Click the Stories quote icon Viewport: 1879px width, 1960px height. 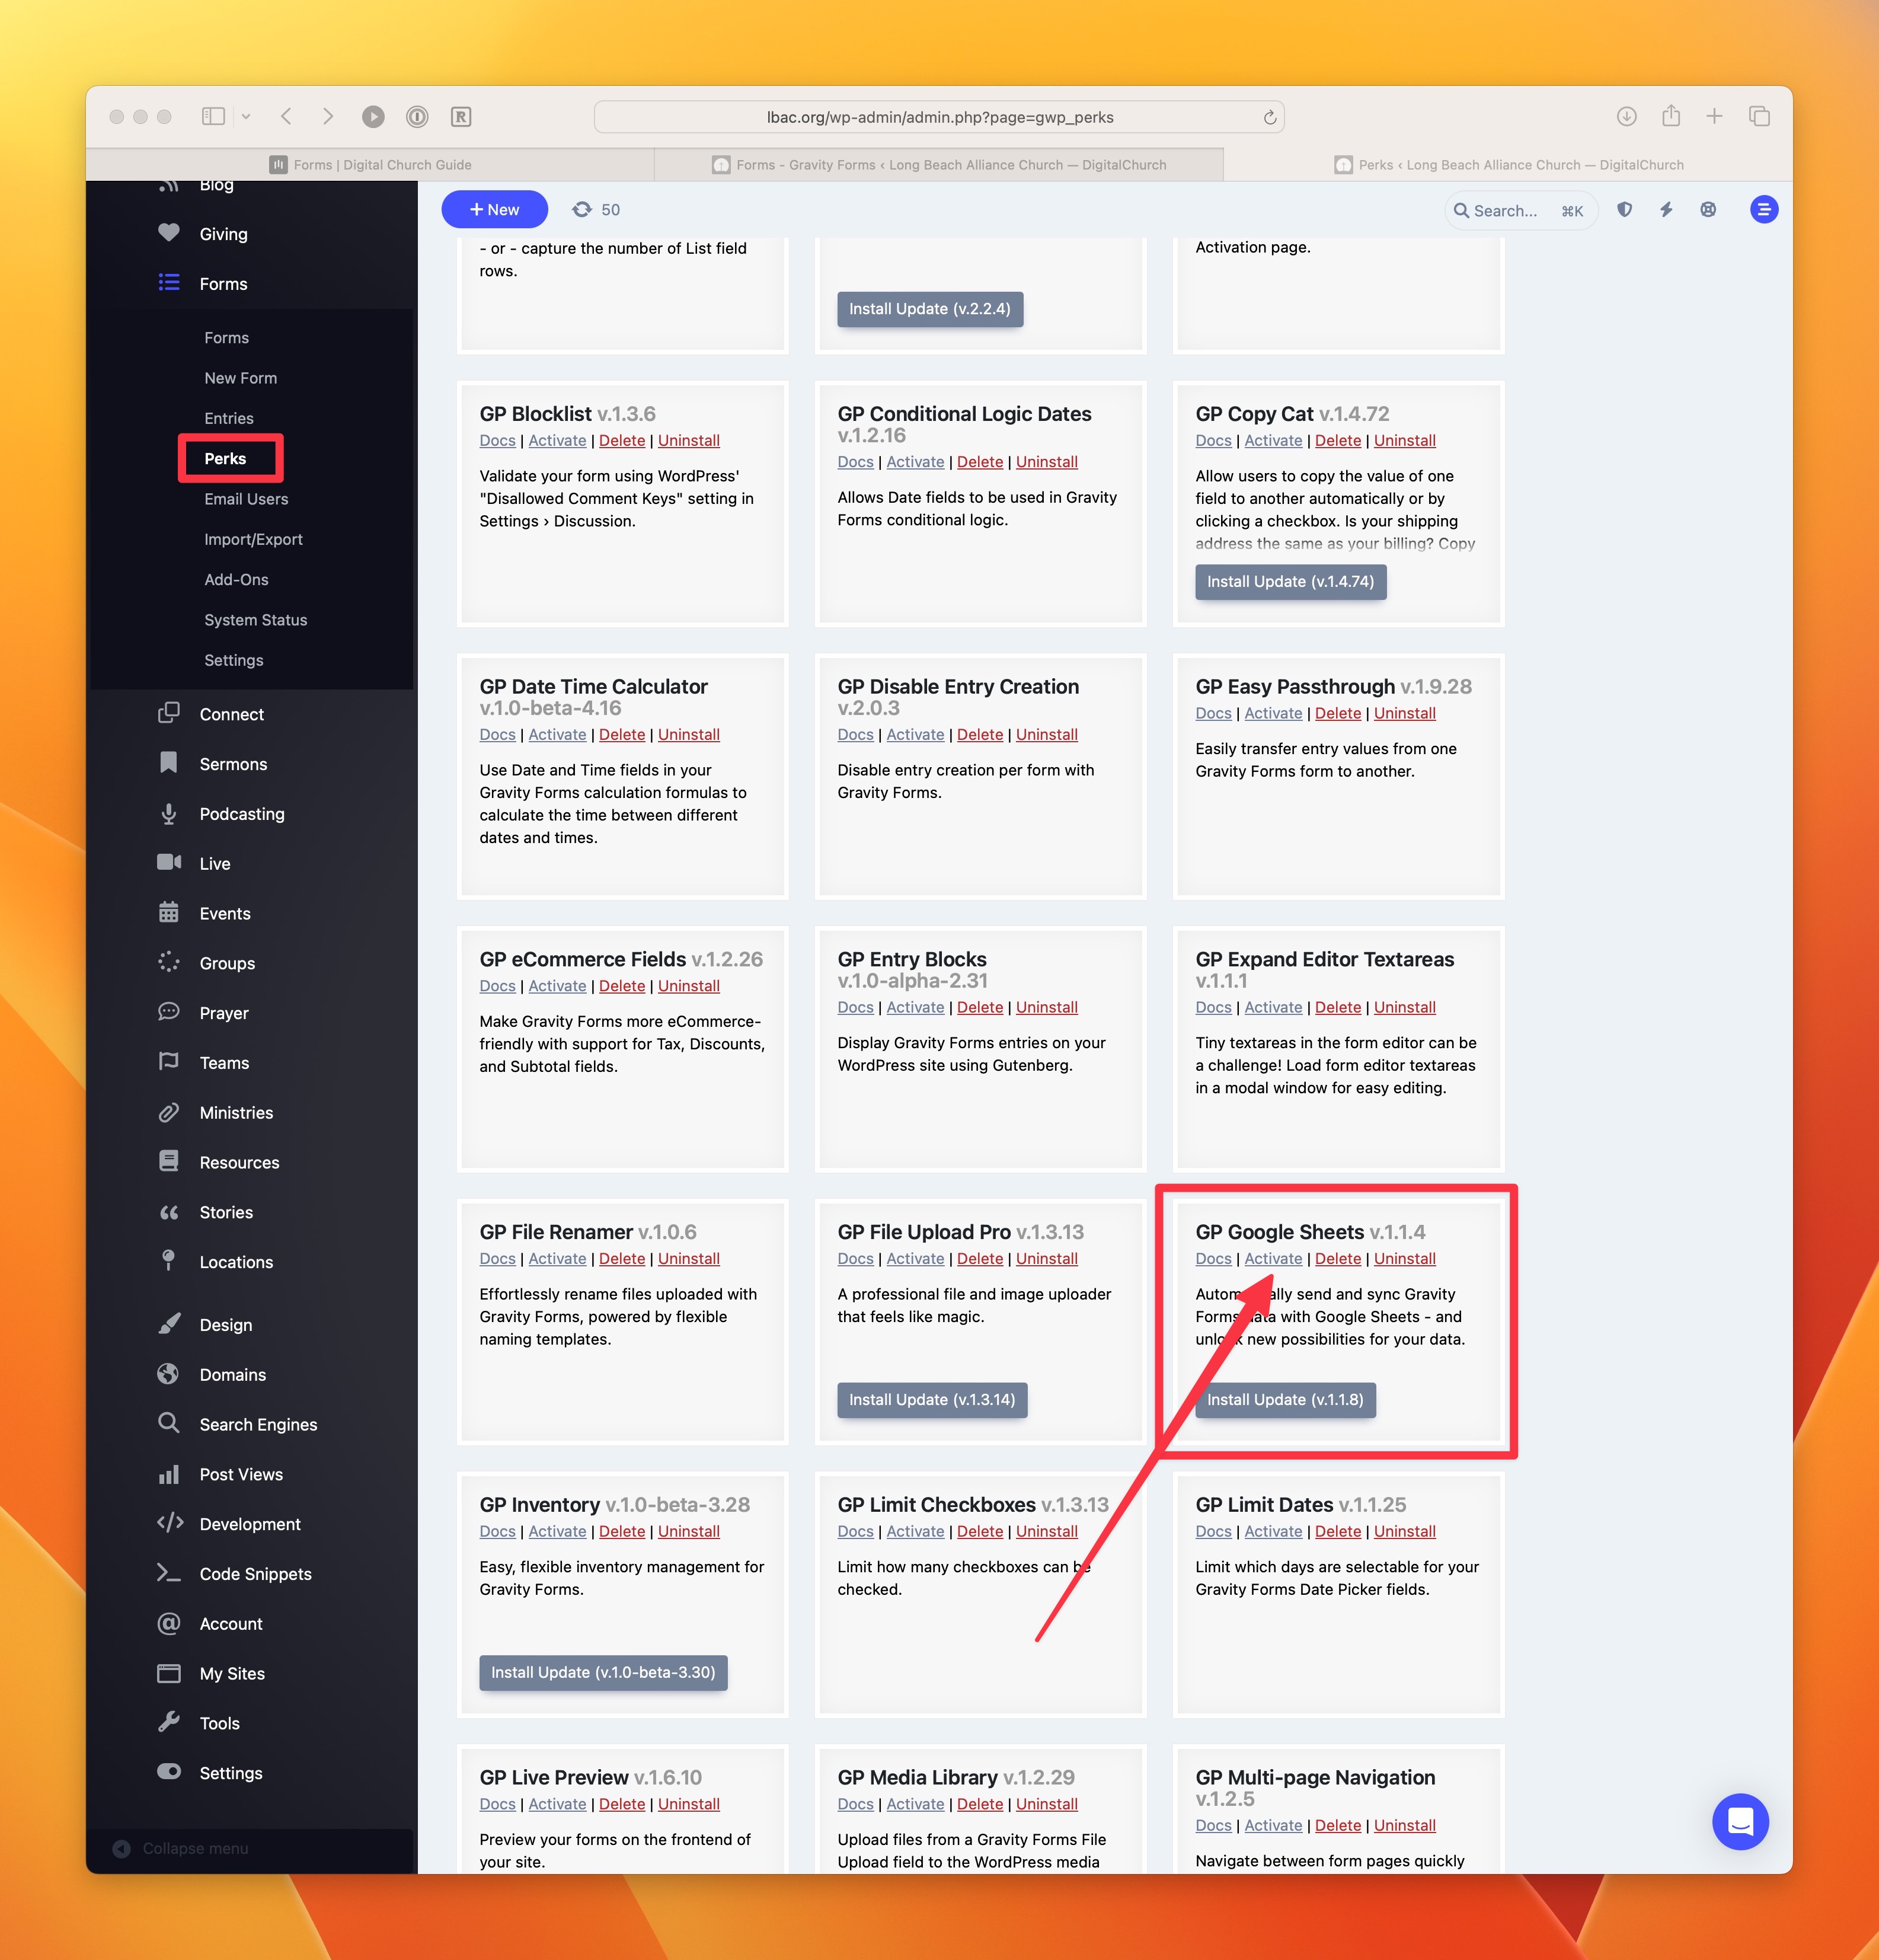point(169,1212)
